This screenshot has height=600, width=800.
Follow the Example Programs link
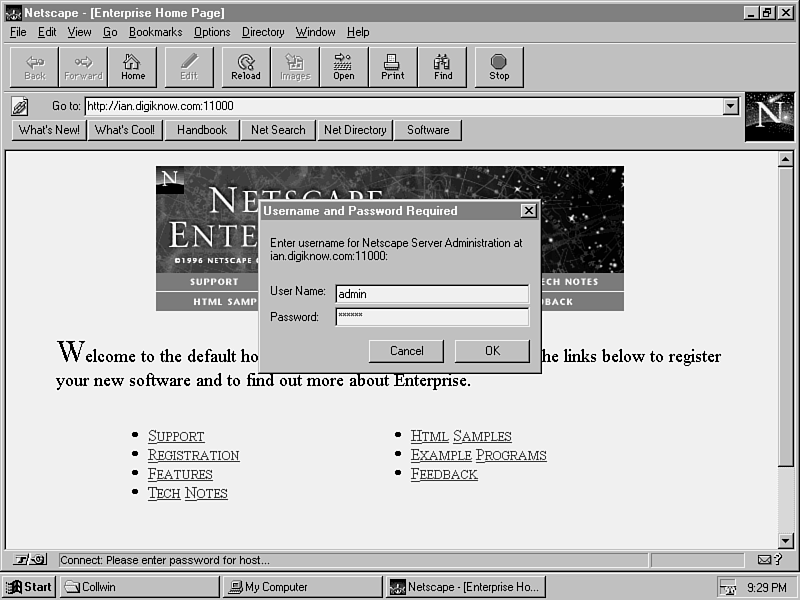point(479,455)
